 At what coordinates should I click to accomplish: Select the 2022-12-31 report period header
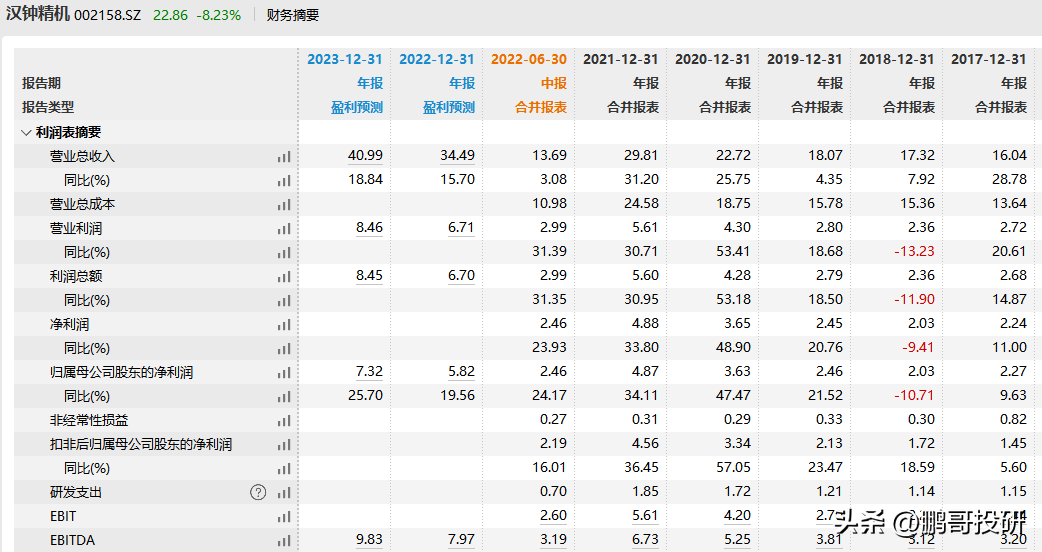point(437,59)
